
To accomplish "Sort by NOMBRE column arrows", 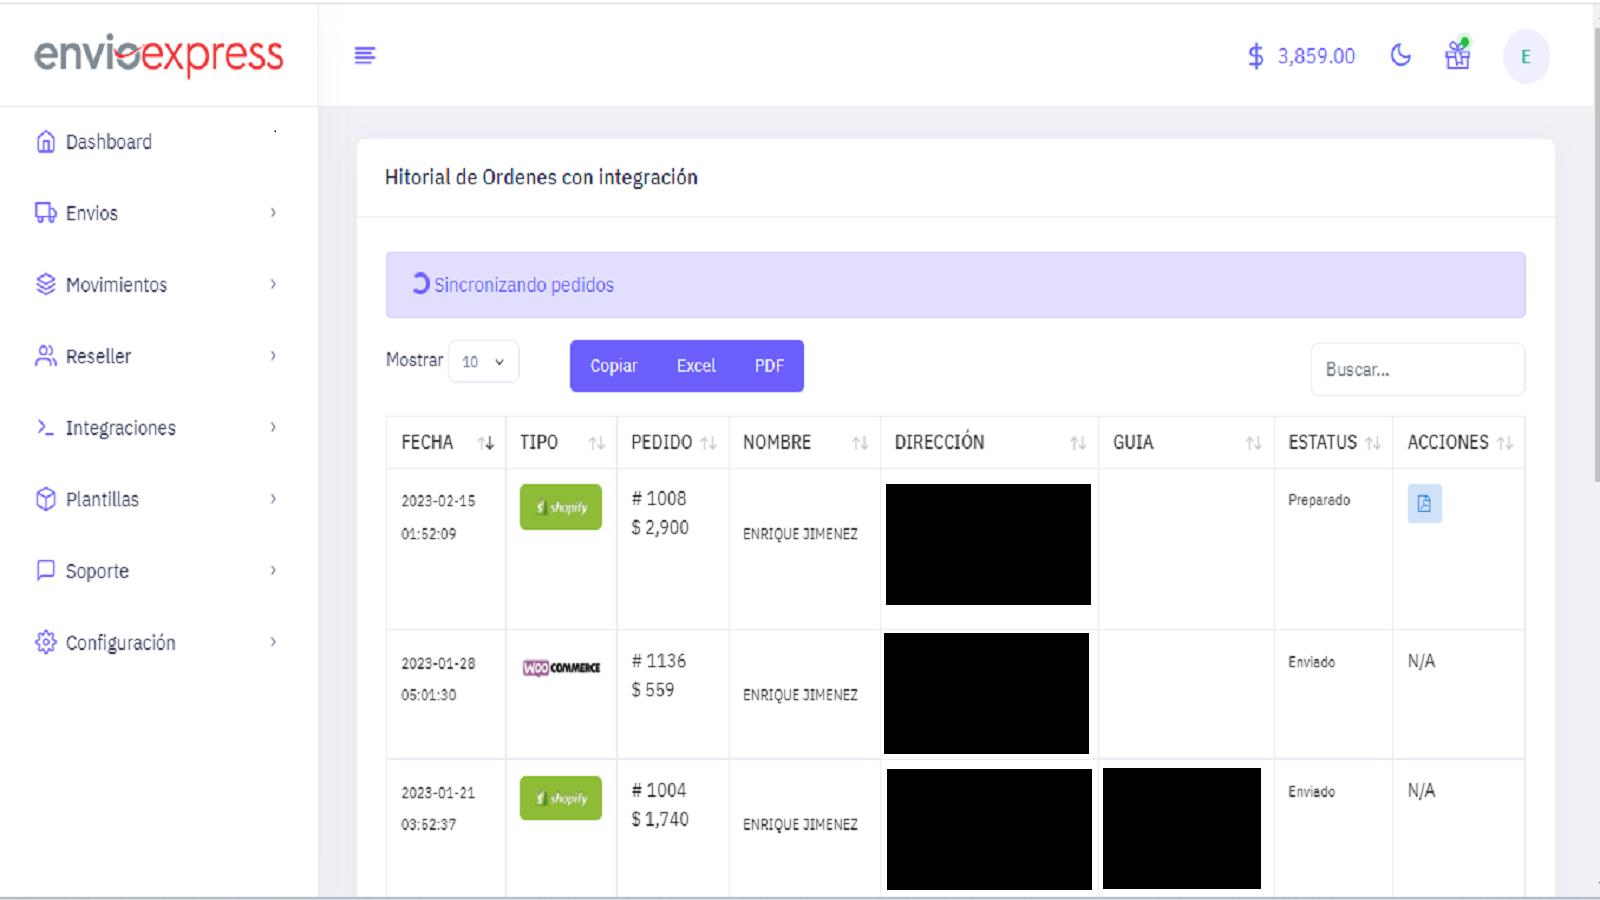I will [860, 443].
